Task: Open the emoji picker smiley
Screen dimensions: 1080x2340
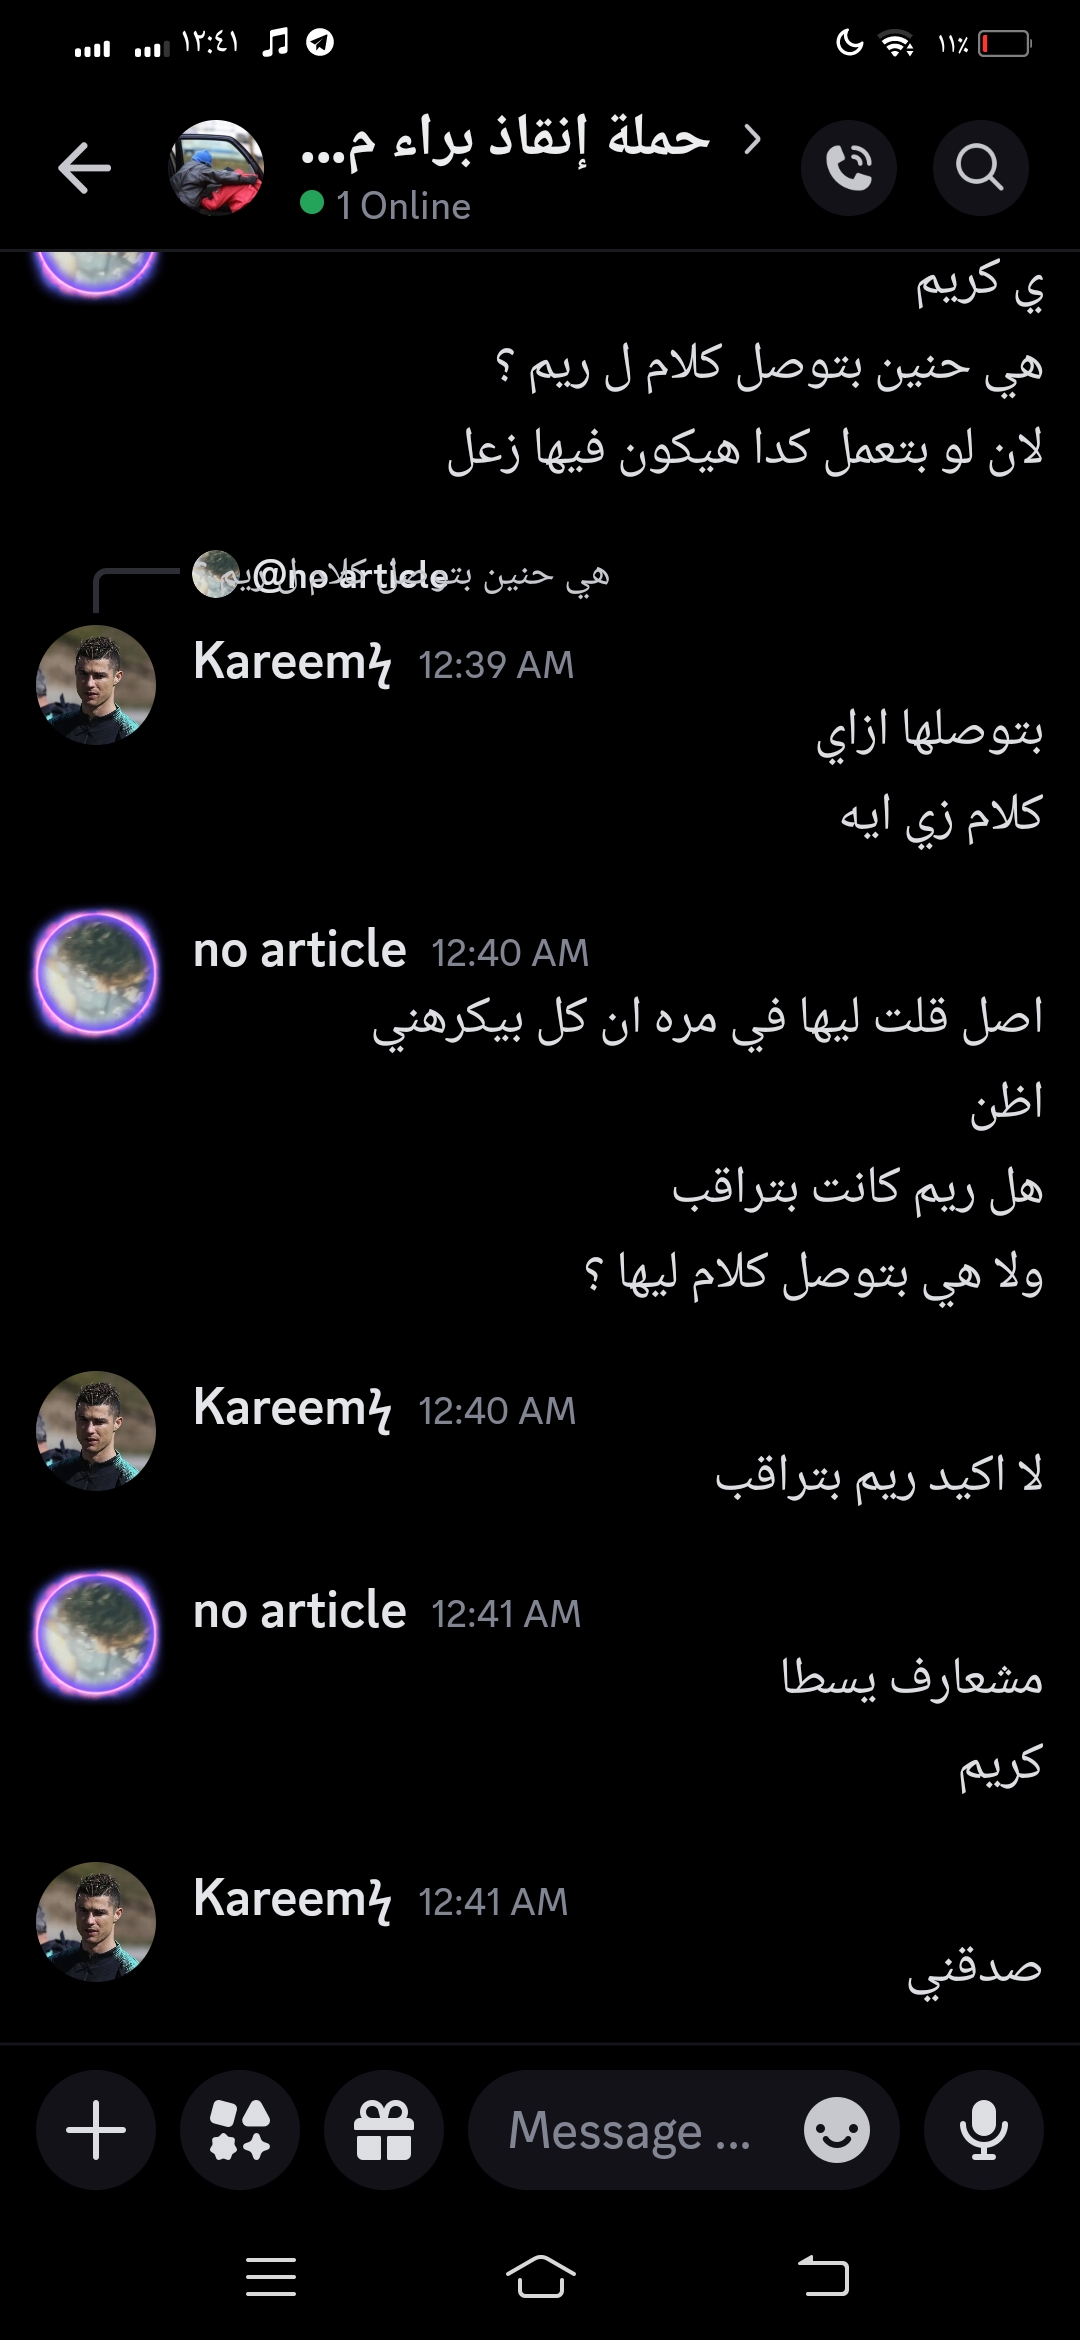Action: (x=837, y=2130)
